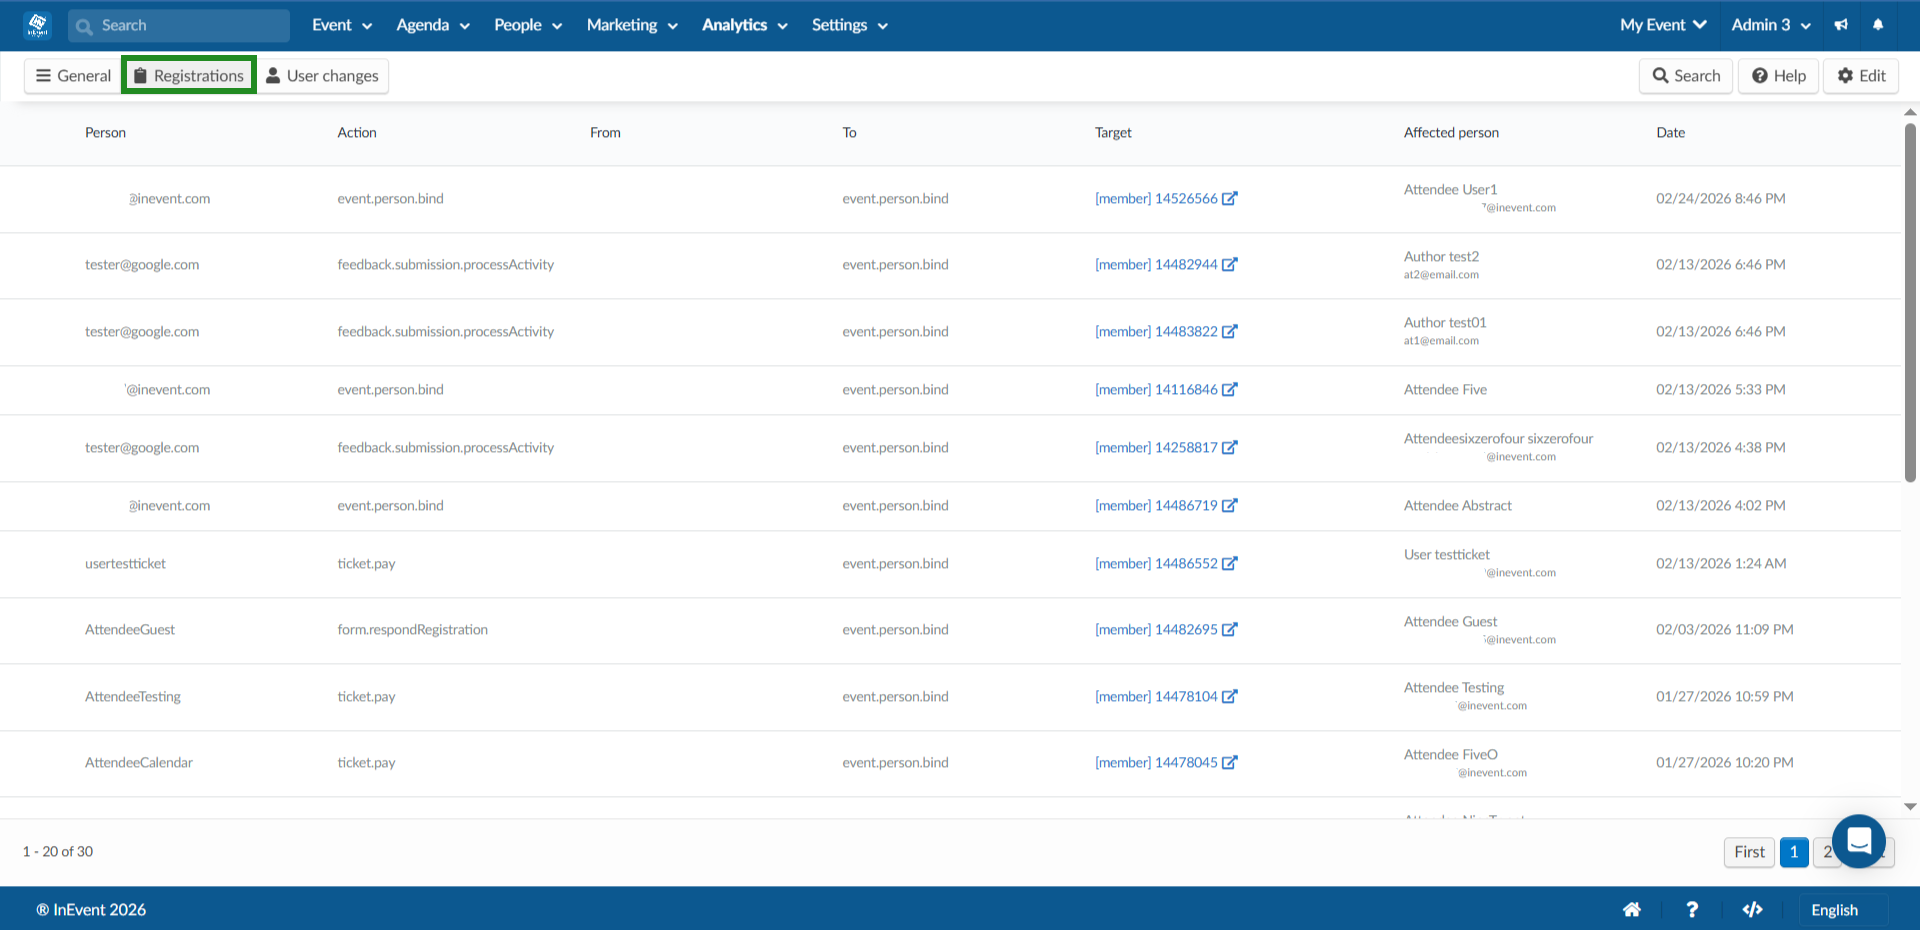Image resolution: width=1920 pixels, height=930 pixels.
Task: Open footer question mark help icon
Action: pyautogui.click(x=1692, y=909)
